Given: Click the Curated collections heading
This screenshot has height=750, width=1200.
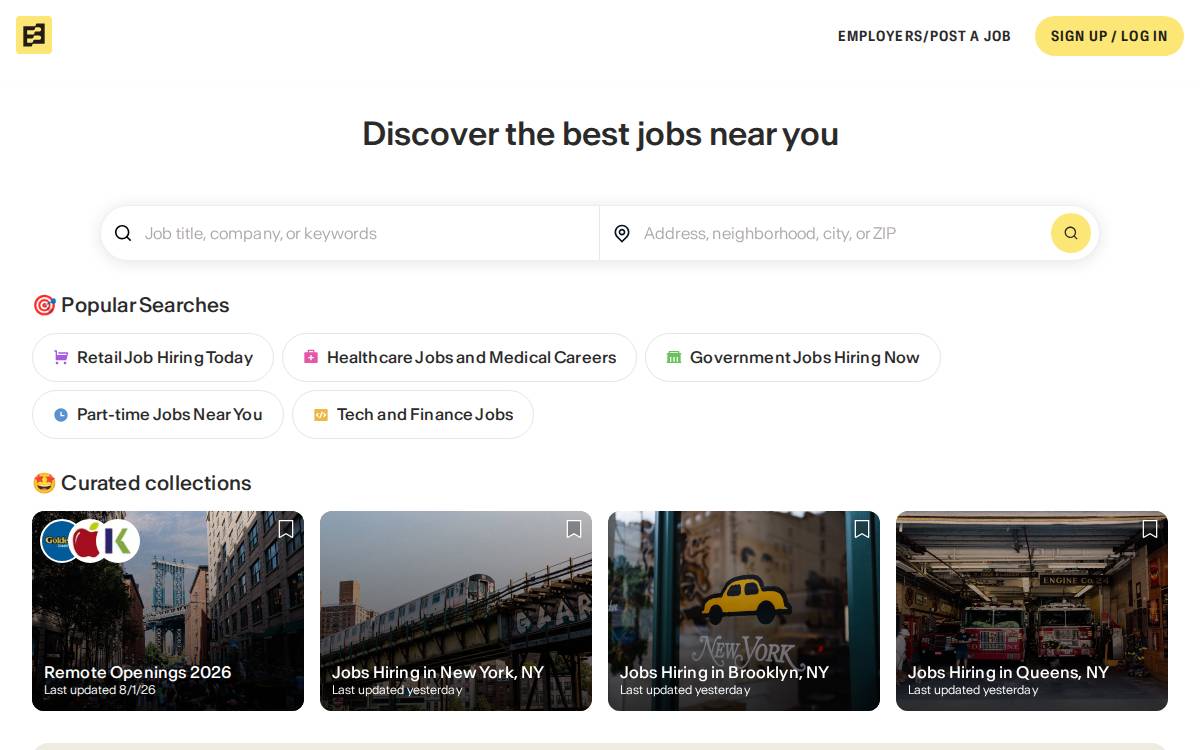Looking at the screenshot, I should (x=142, y=483).
